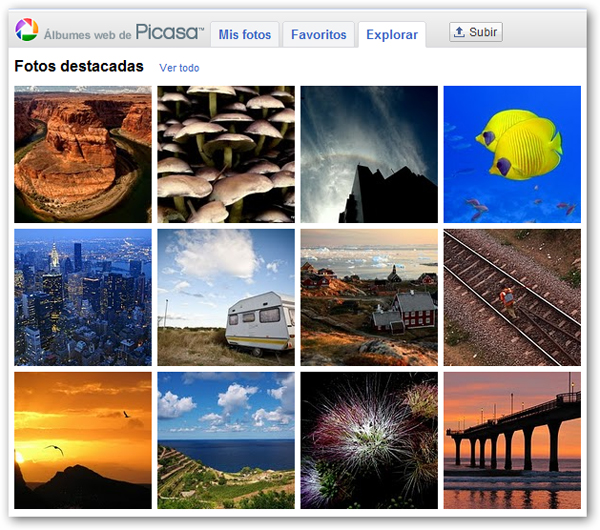Click the upload arrow icon in Subir

point(459,33)
